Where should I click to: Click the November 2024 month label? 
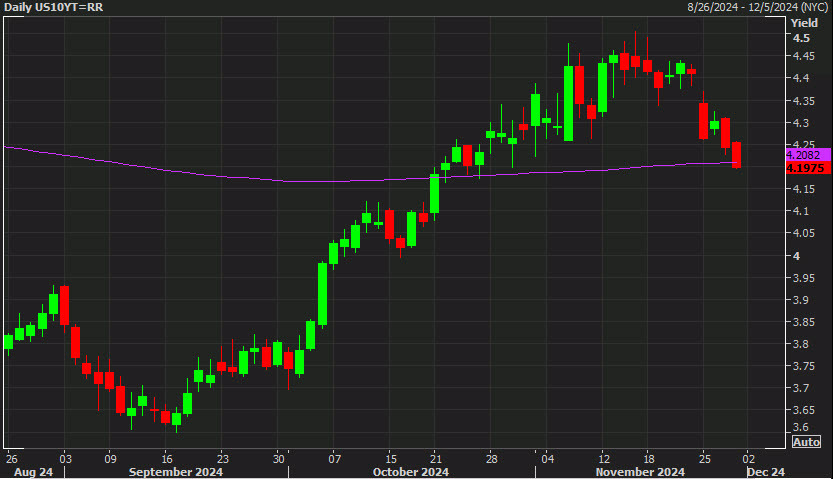pos(640,472)
